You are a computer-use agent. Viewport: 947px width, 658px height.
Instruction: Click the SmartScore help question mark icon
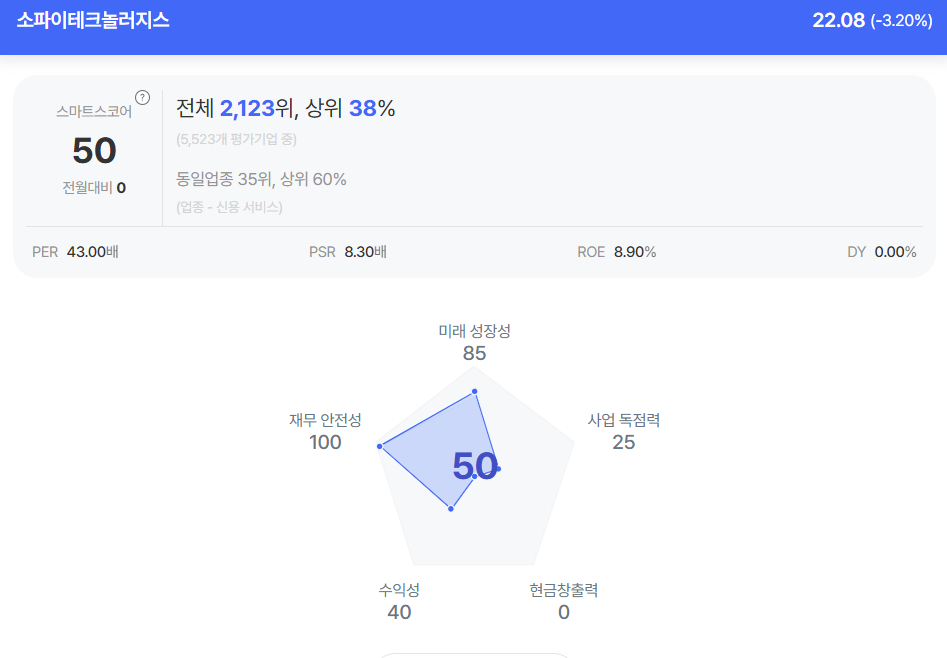tap(142, 97)
